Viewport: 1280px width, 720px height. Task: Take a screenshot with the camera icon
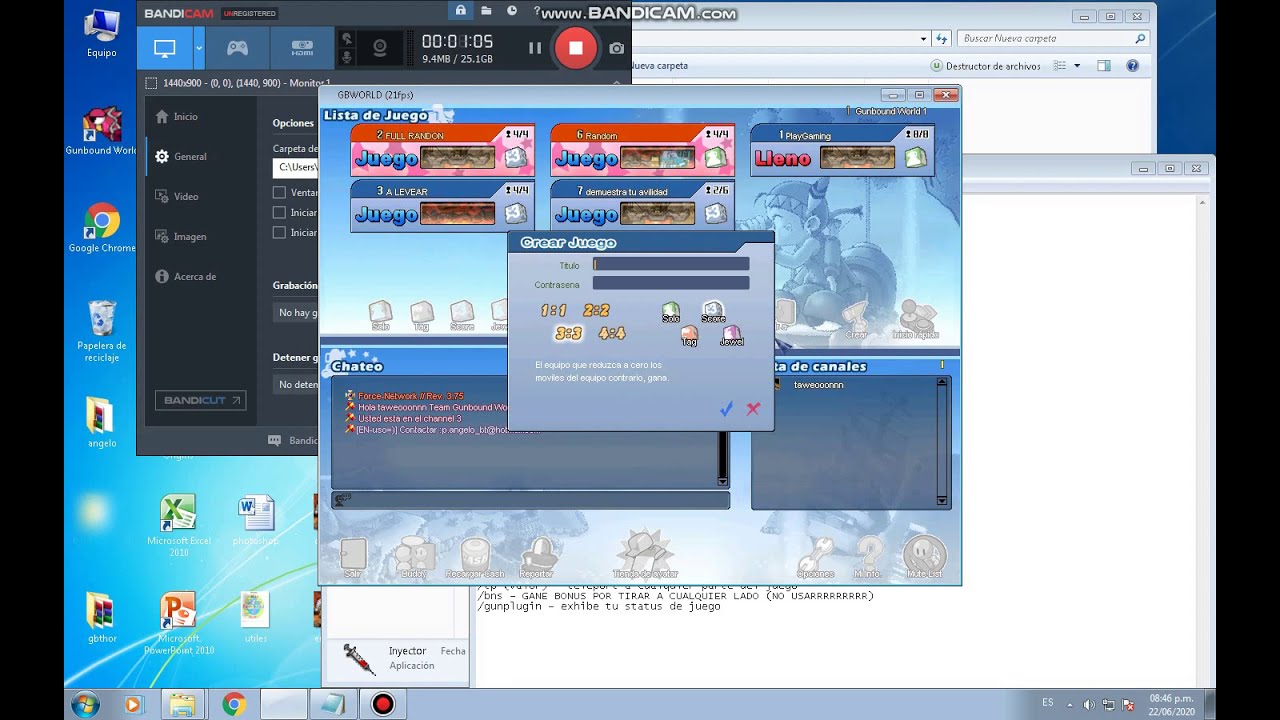pyautogui.click(x=616, y=48)
